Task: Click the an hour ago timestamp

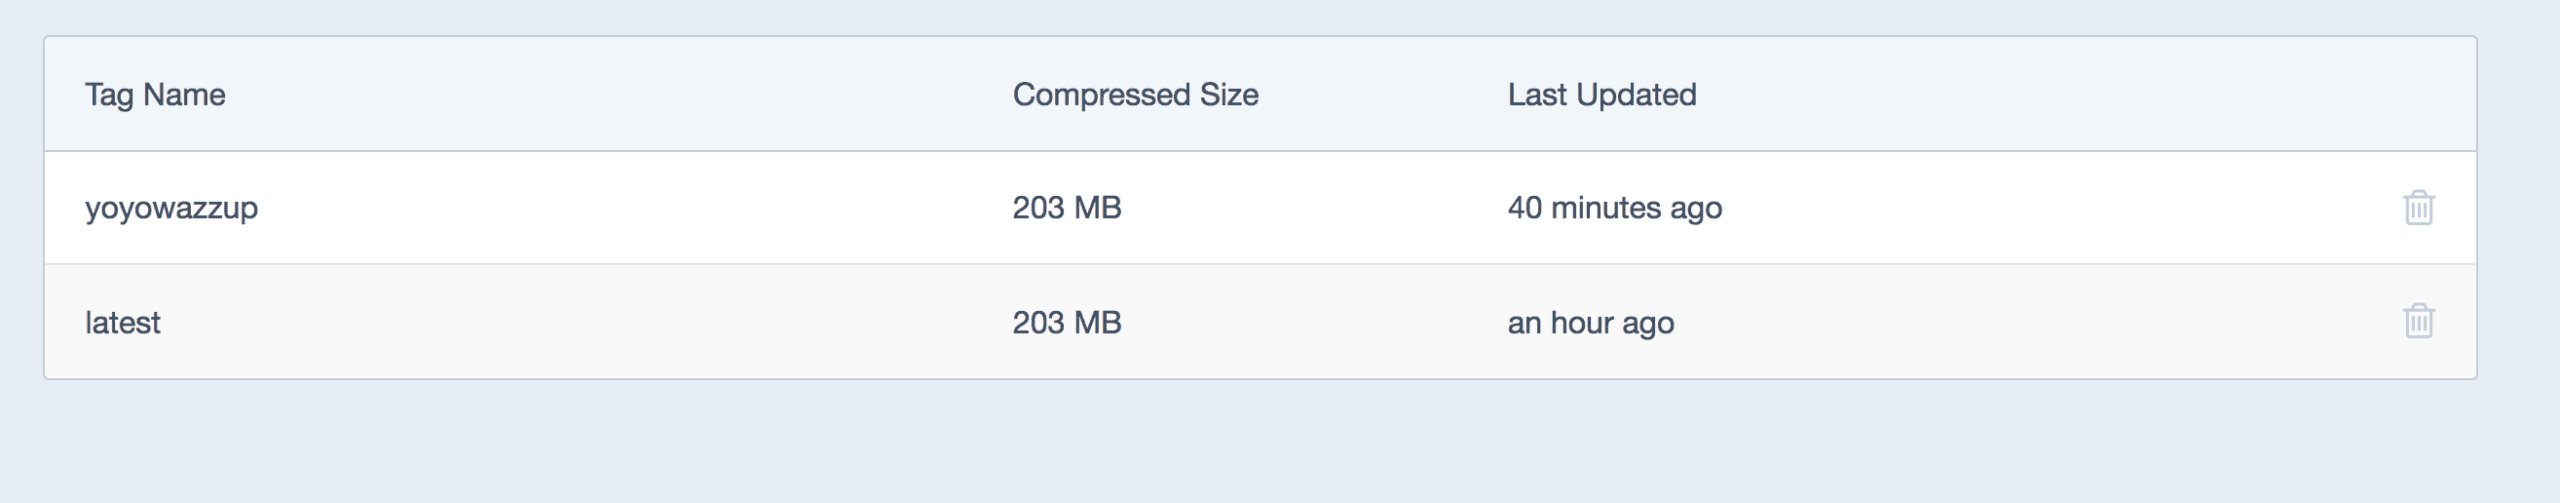Action: (x=1591, y=323)
